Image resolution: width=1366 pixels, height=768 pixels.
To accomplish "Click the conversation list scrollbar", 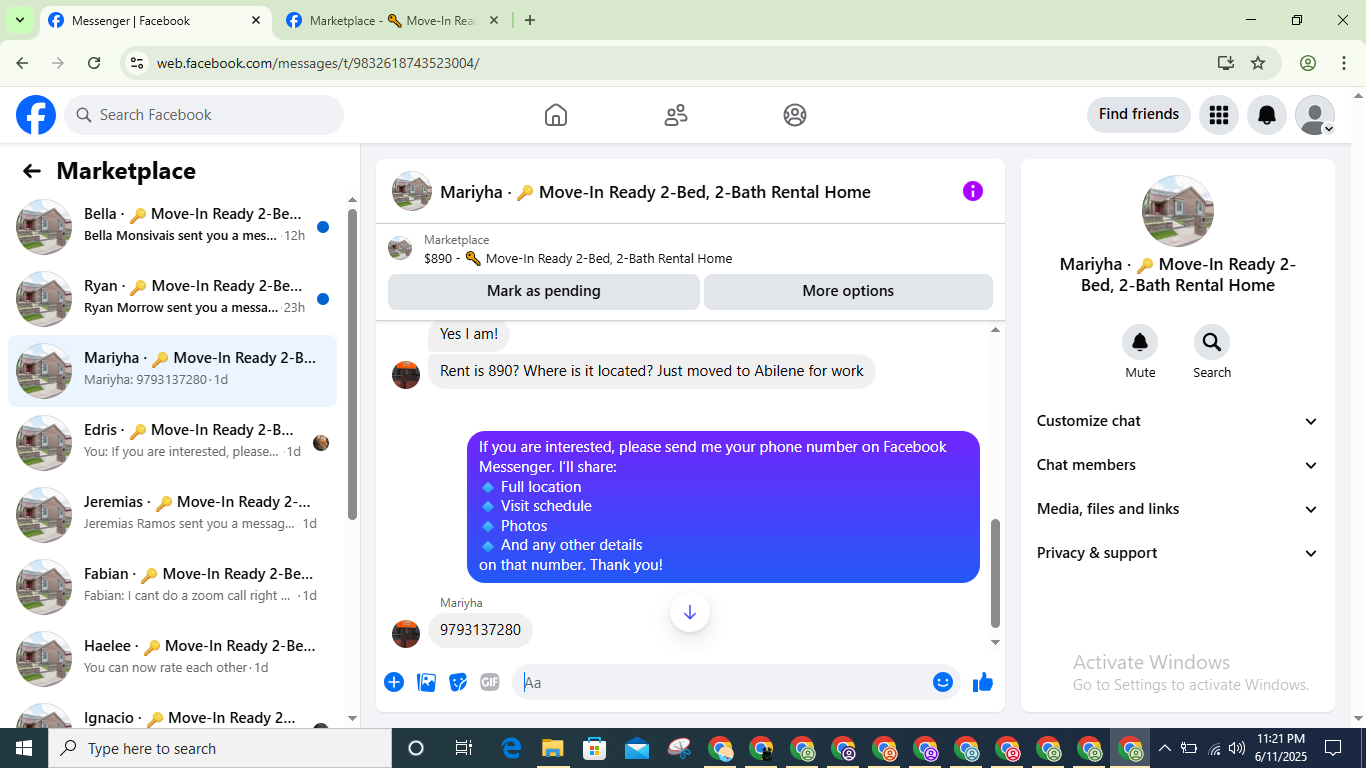I will 352,364.
